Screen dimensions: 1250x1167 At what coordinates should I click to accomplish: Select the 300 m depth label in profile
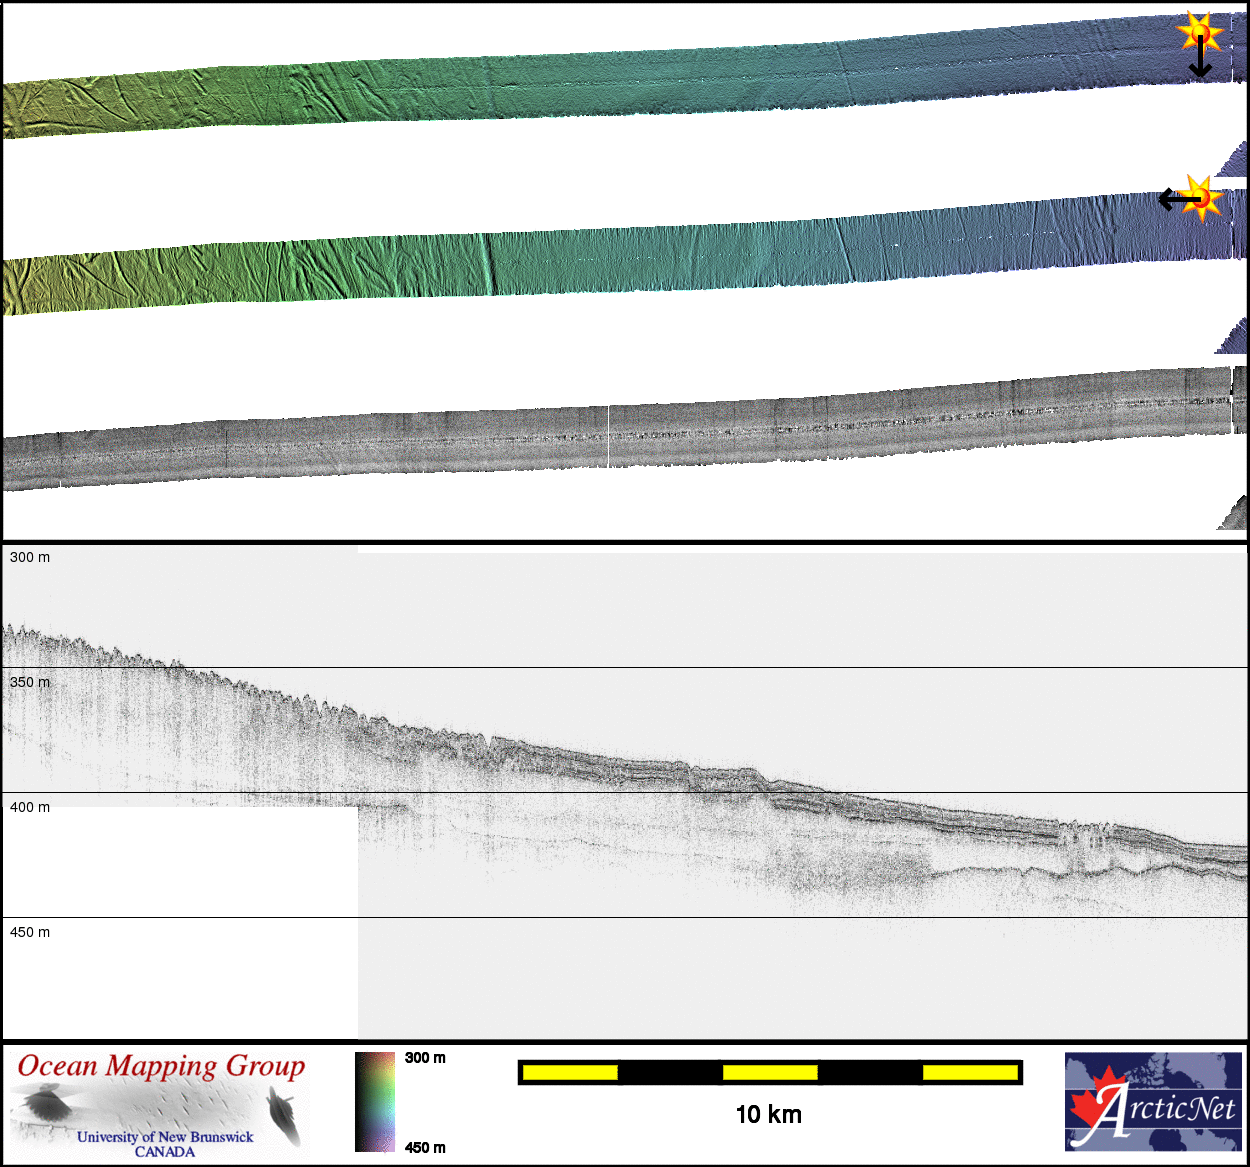click(30, 557)
